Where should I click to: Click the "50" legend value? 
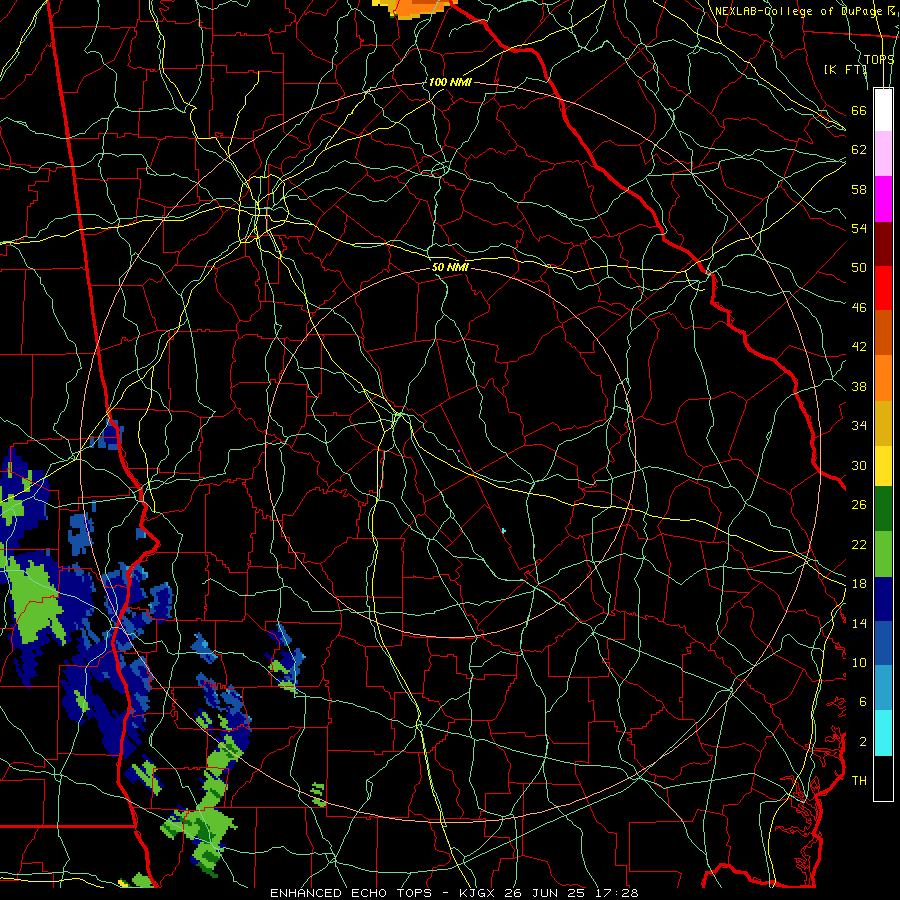tap(859, 268)
